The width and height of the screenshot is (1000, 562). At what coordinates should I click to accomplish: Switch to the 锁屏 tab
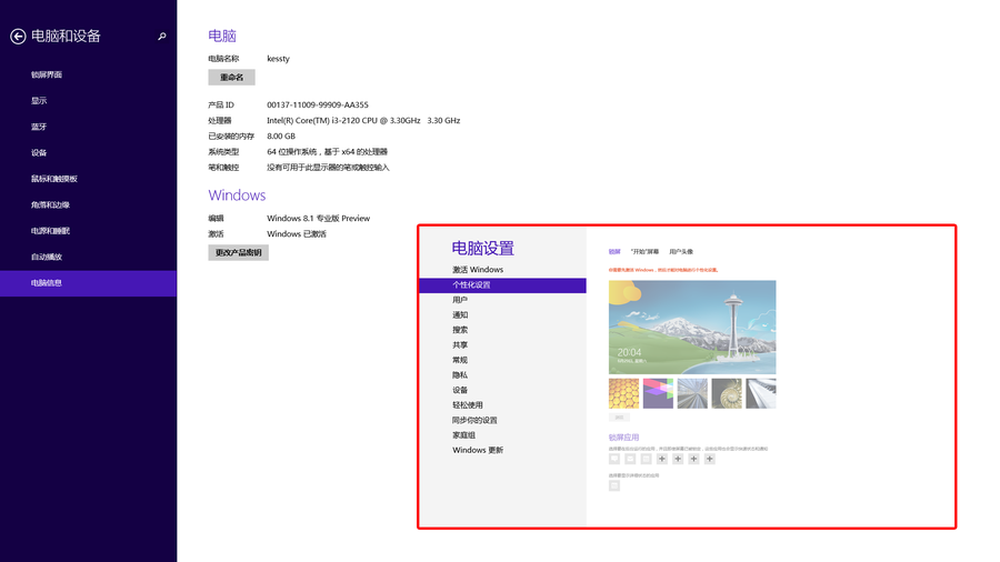[614, 252]
